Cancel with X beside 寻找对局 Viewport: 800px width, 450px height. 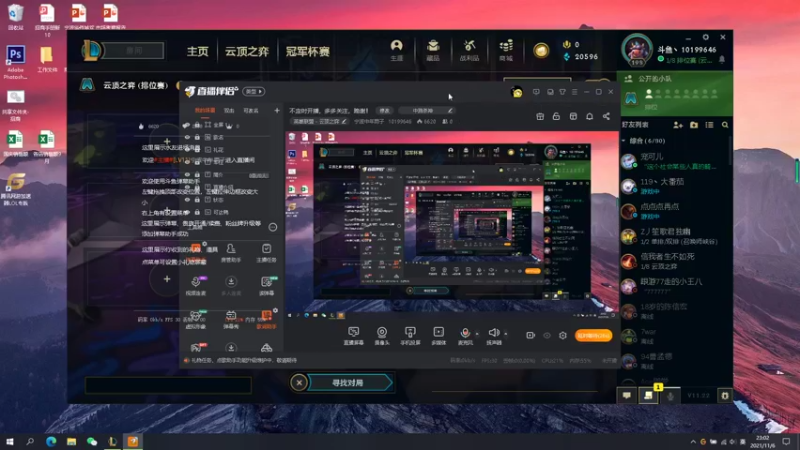point(299,383)
